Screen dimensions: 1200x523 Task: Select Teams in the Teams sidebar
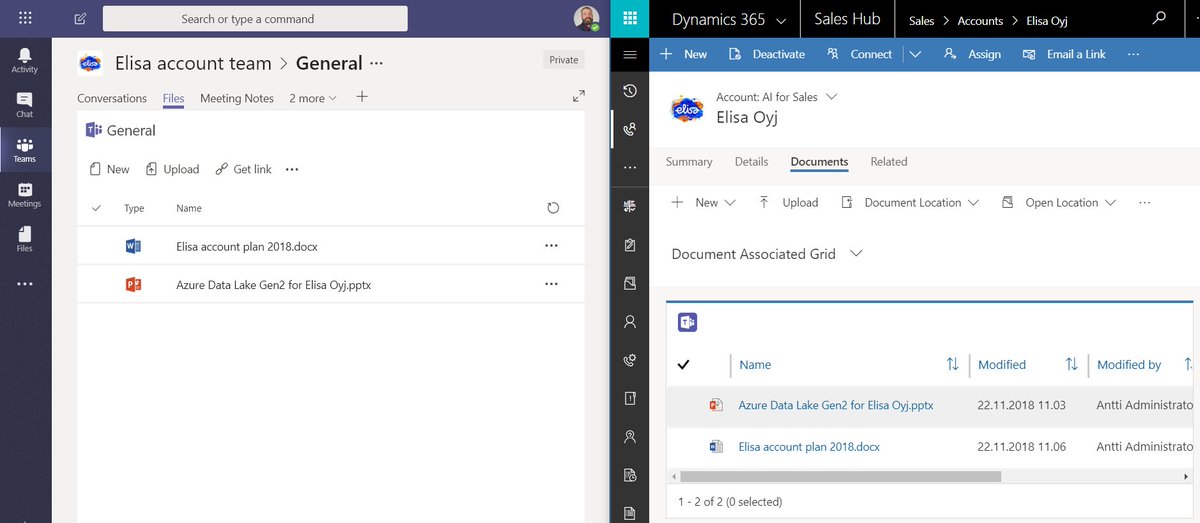click(x=25, y=150)
